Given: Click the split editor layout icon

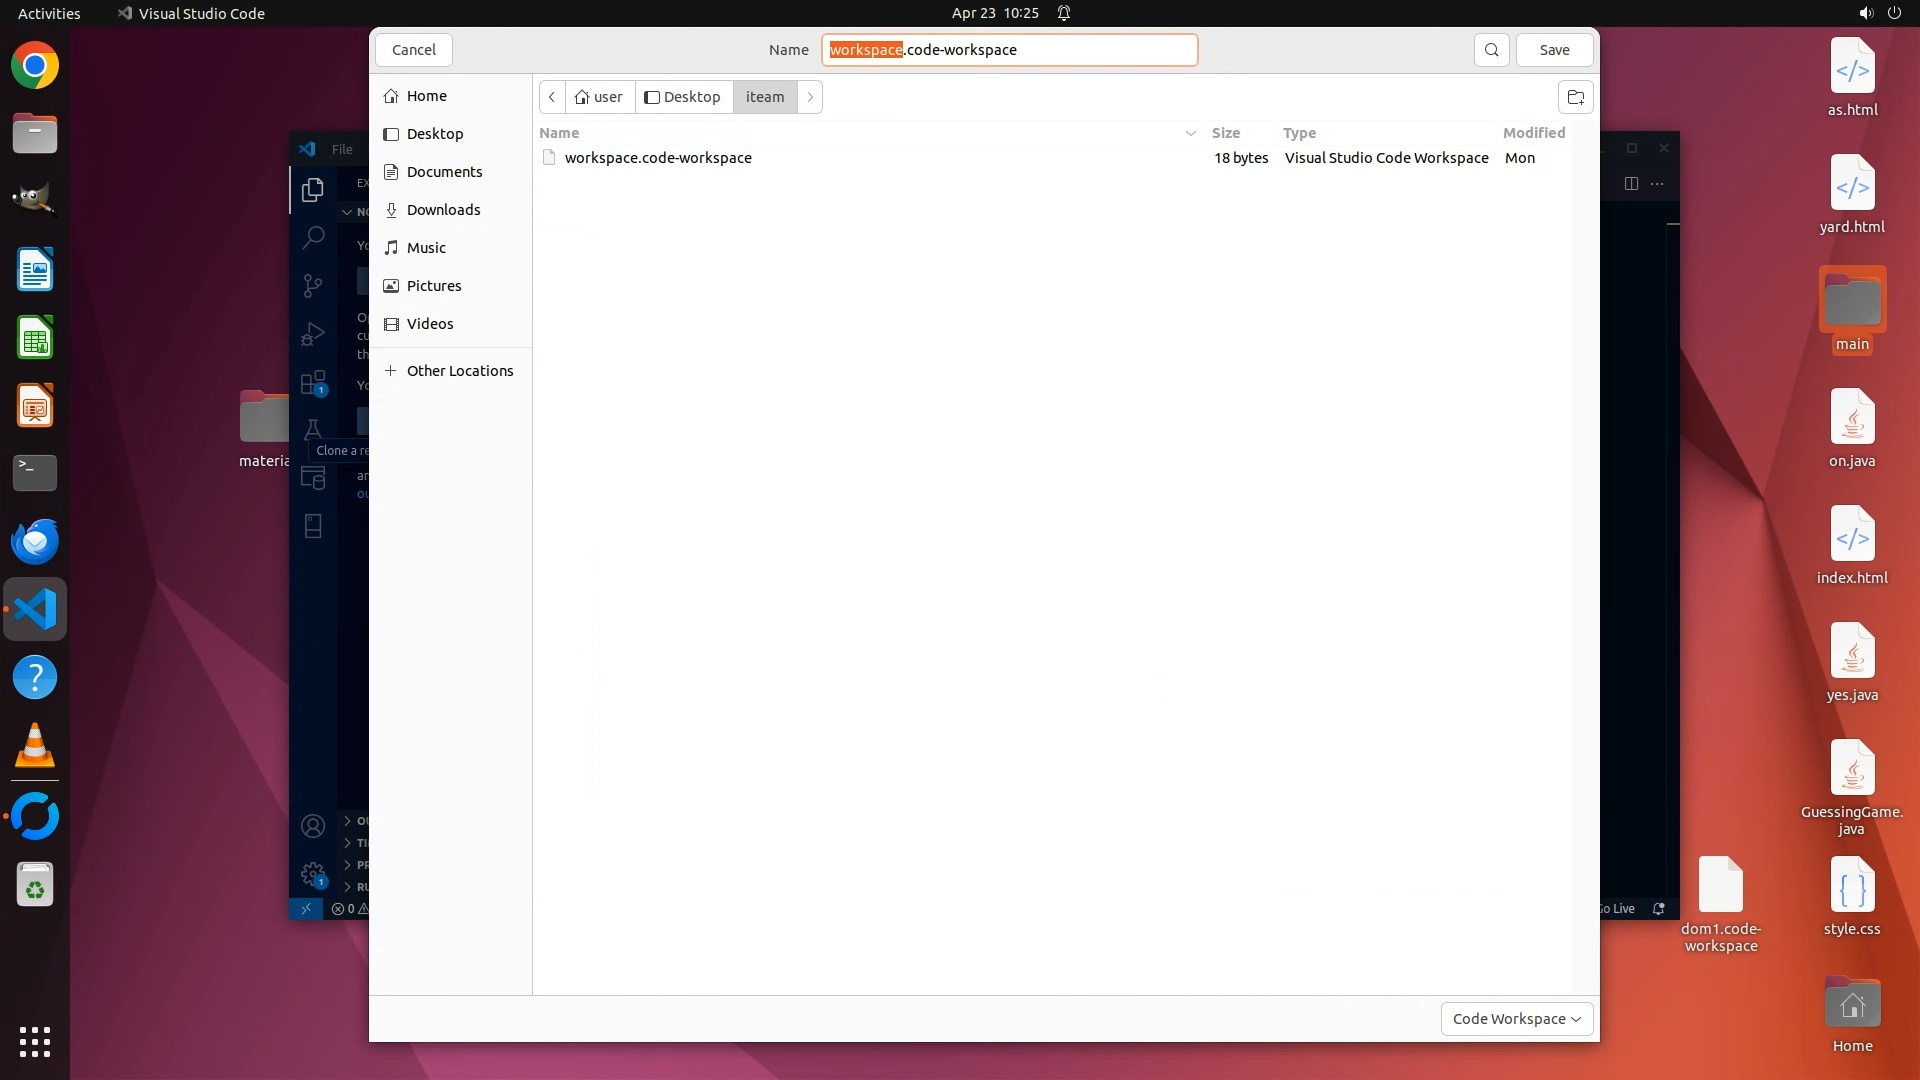Looking at the screenshot, I should click(x=1631, y=183).
